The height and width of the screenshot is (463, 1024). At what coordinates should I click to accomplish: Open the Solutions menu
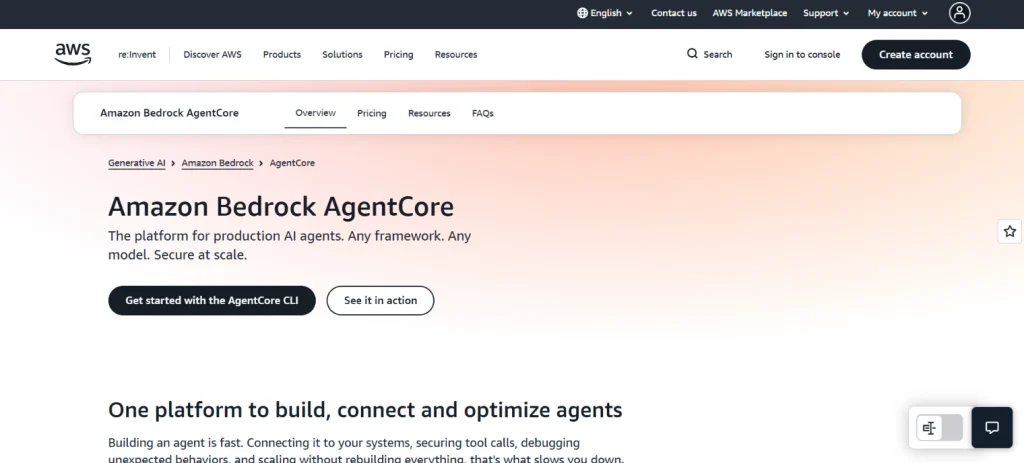pos(342,55)
